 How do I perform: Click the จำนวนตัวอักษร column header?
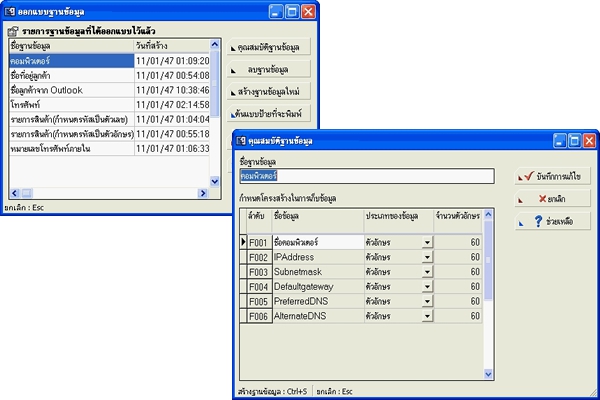coord(458,221)
